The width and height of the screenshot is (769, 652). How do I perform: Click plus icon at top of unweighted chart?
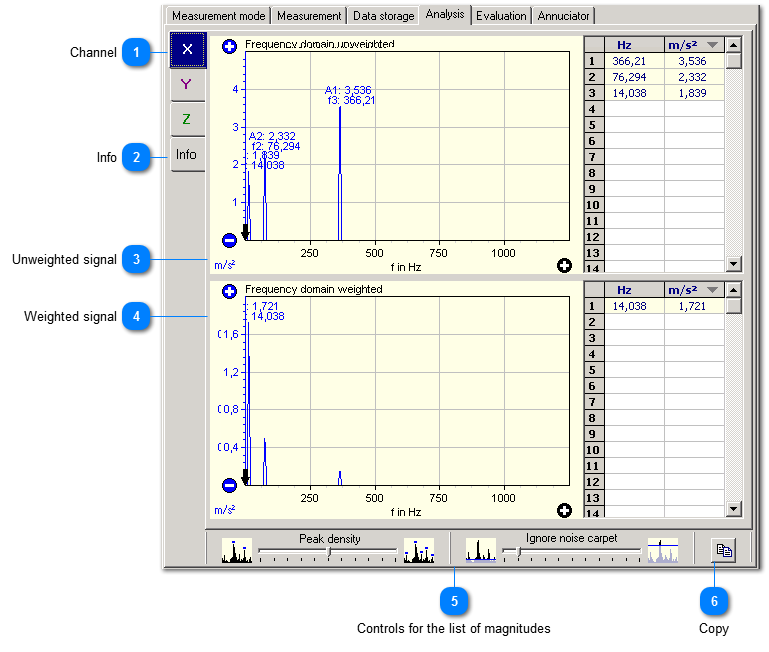point(229,46)
